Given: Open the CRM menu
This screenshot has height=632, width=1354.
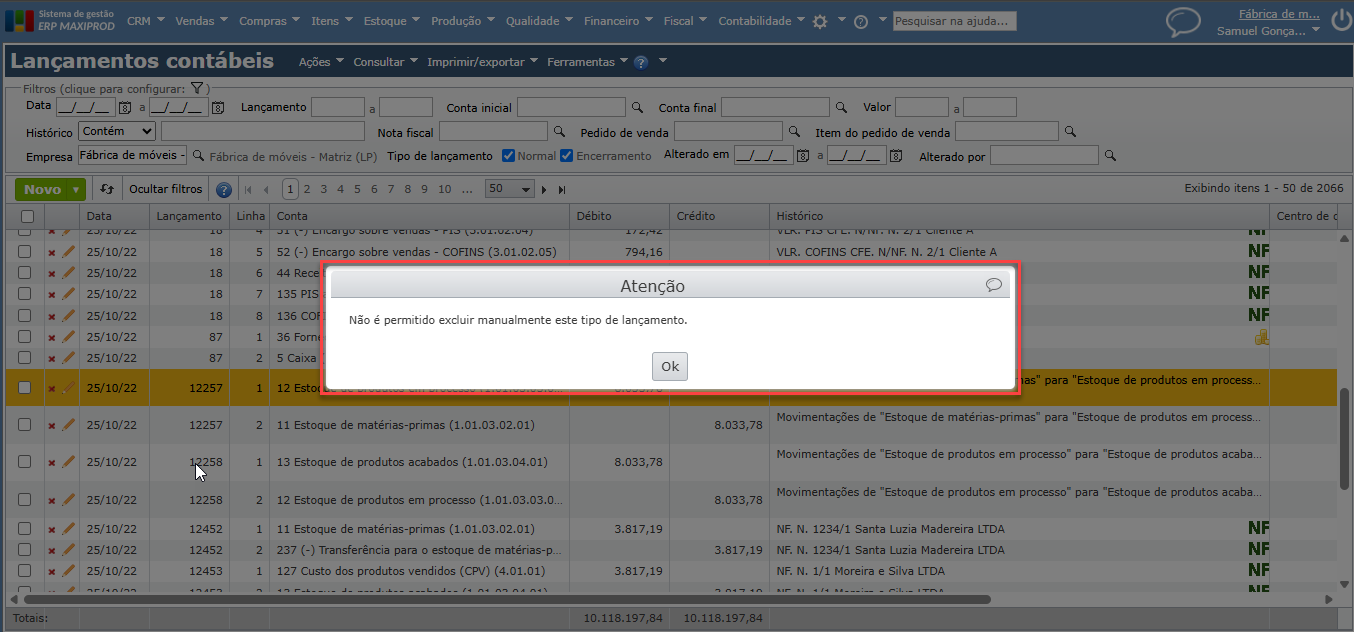Looking at the screenshot, I should 145,21.
